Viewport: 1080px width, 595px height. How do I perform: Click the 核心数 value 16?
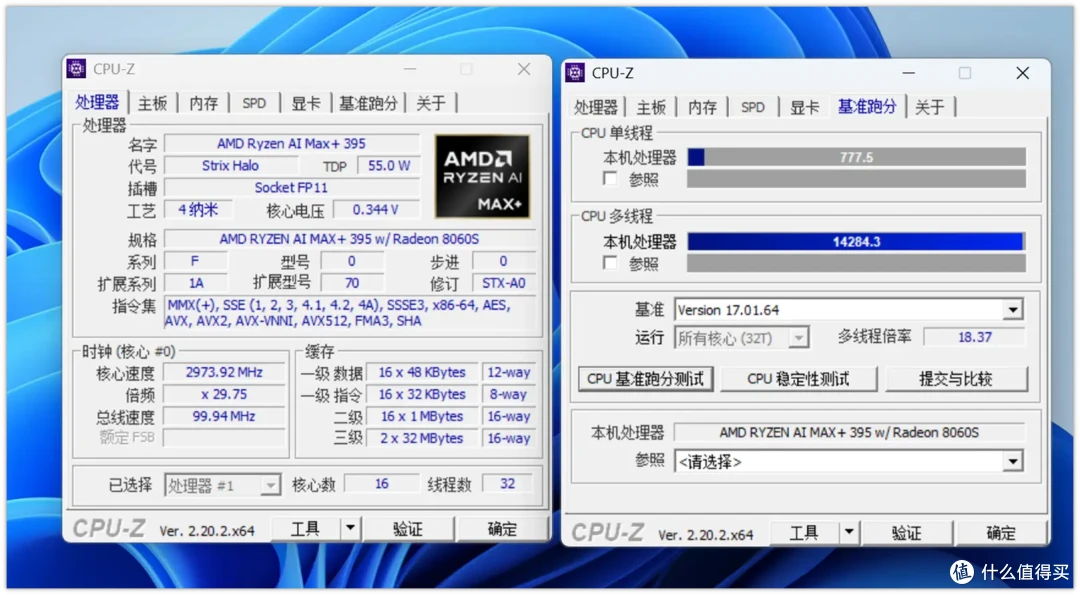(382, 483)
